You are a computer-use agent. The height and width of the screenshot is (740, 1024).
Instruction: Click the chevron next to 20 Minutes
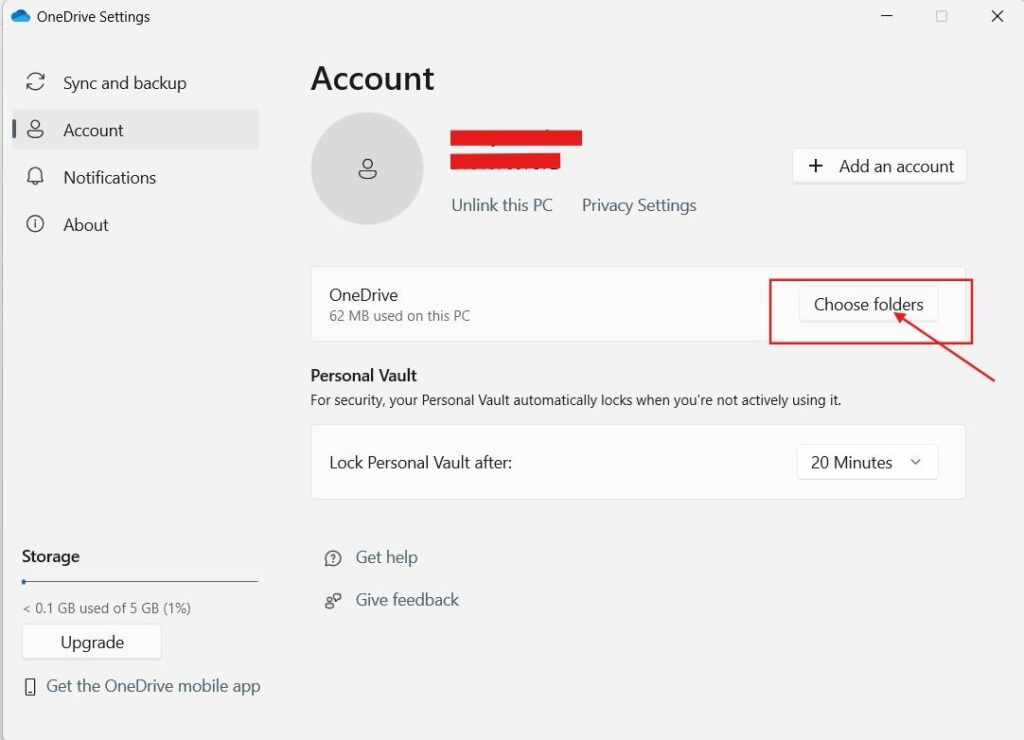pos(916,462)
